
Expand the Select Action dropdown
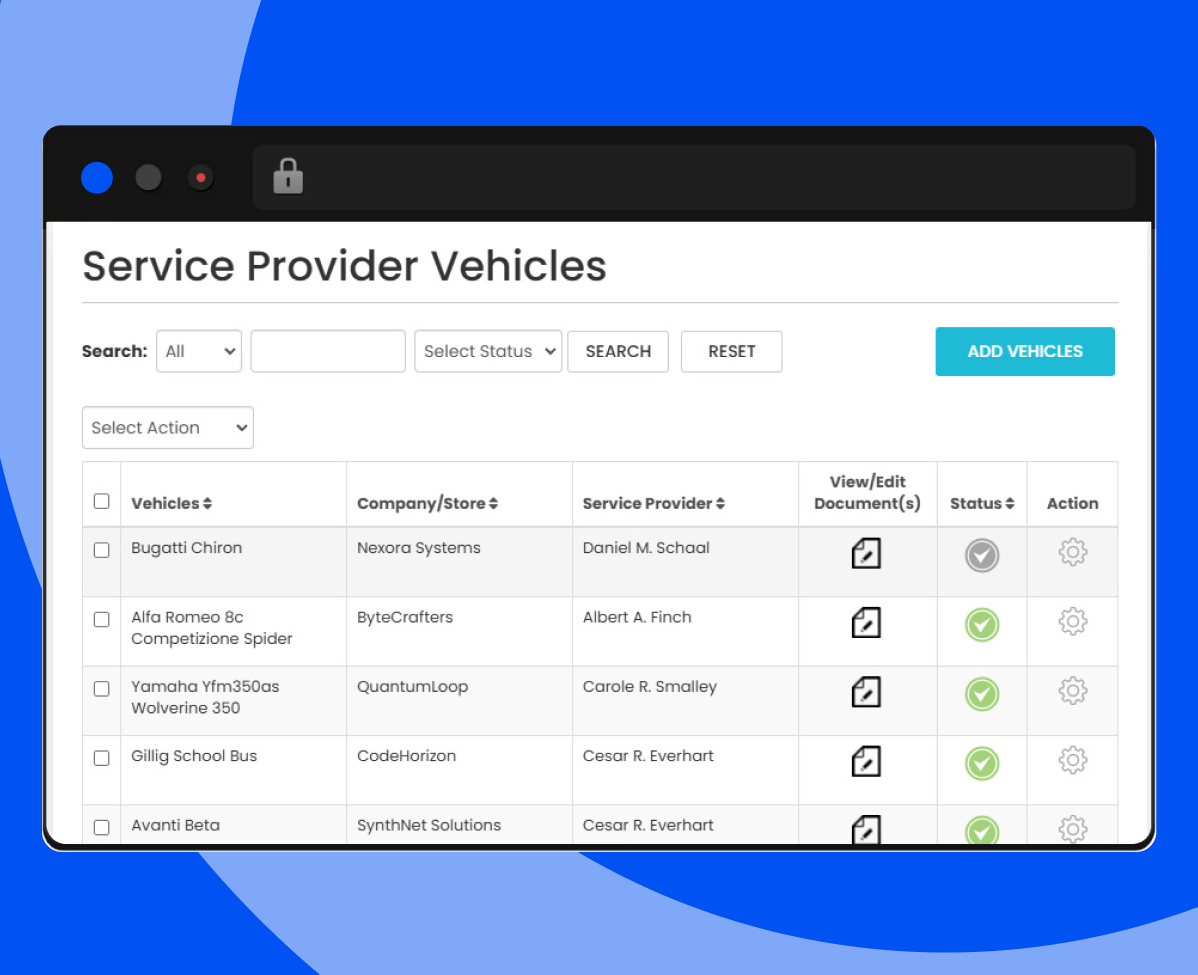coord(168,428)
